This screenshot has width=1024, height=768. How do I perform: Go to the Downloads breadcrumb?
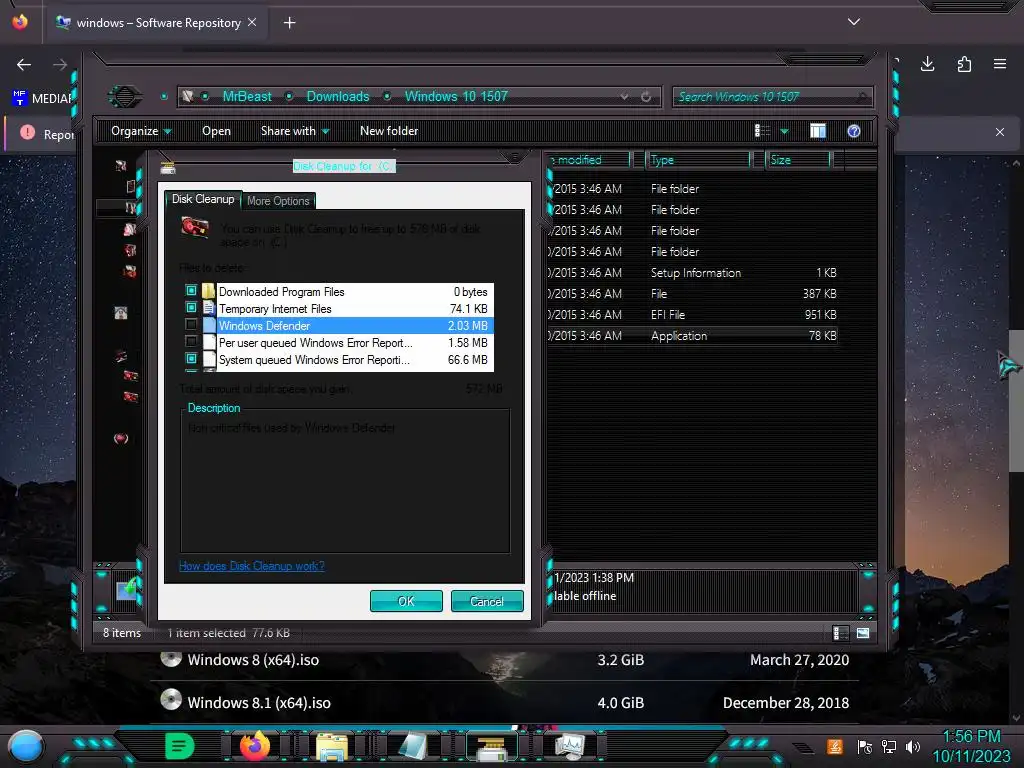[338, 97]
